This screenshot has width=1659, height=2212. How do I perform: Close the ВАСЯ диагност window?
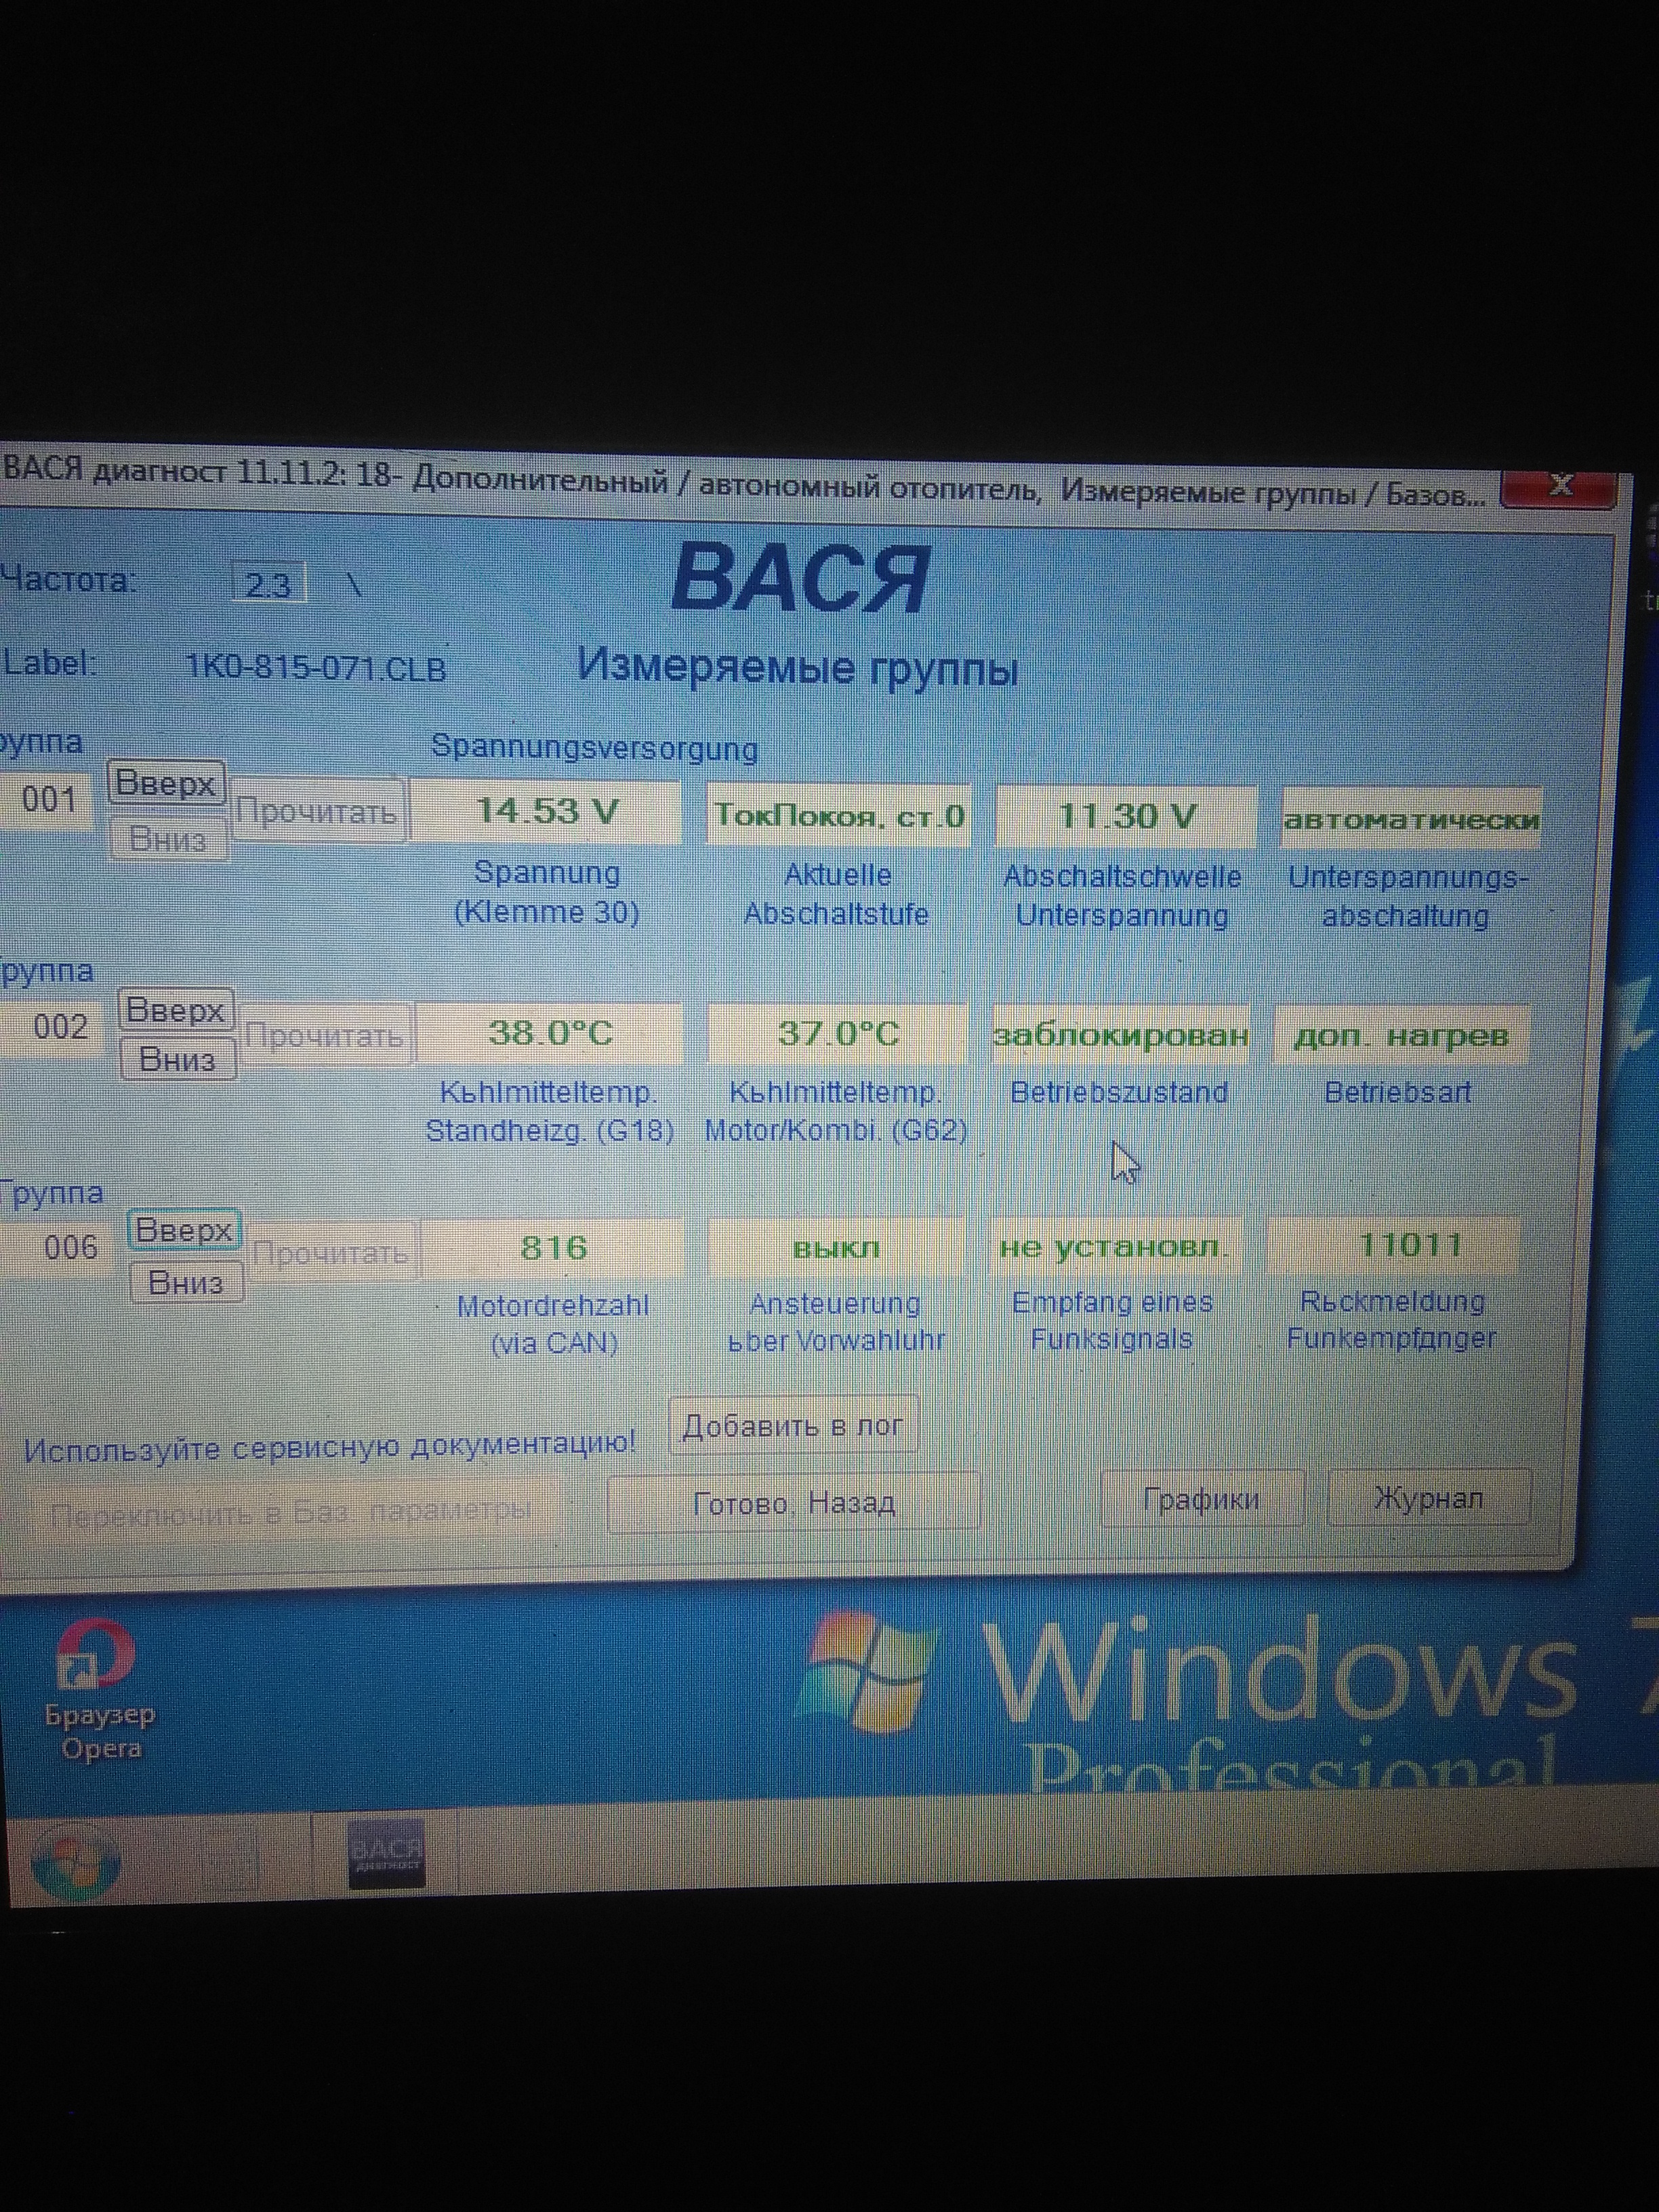click(x=1558, y=489)
